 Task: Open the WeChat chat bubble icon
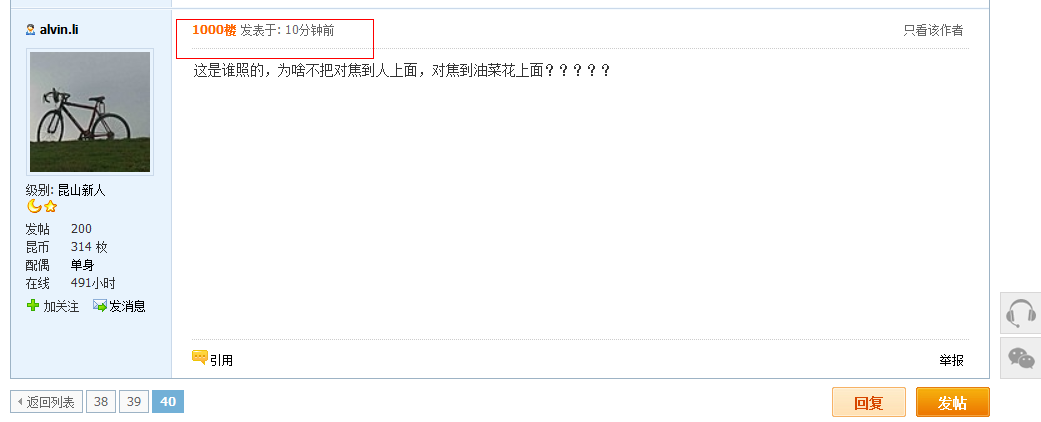(1020, 358)
